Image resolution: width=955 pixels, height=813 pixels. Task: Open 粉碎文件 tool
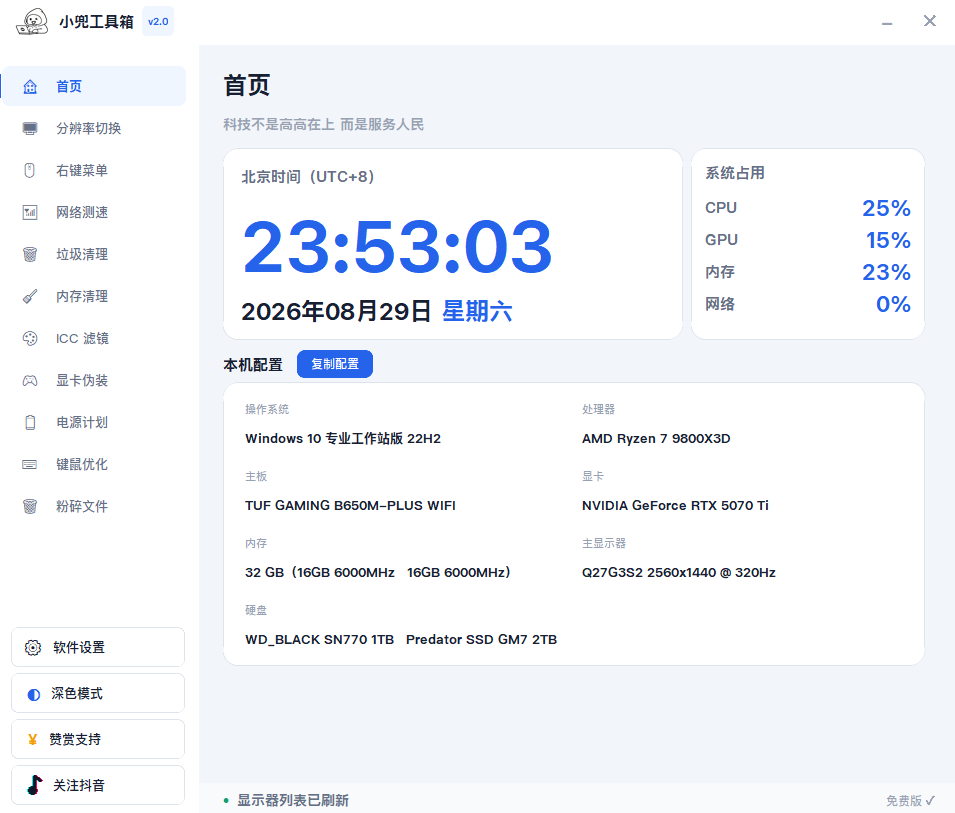pos(94,507)
